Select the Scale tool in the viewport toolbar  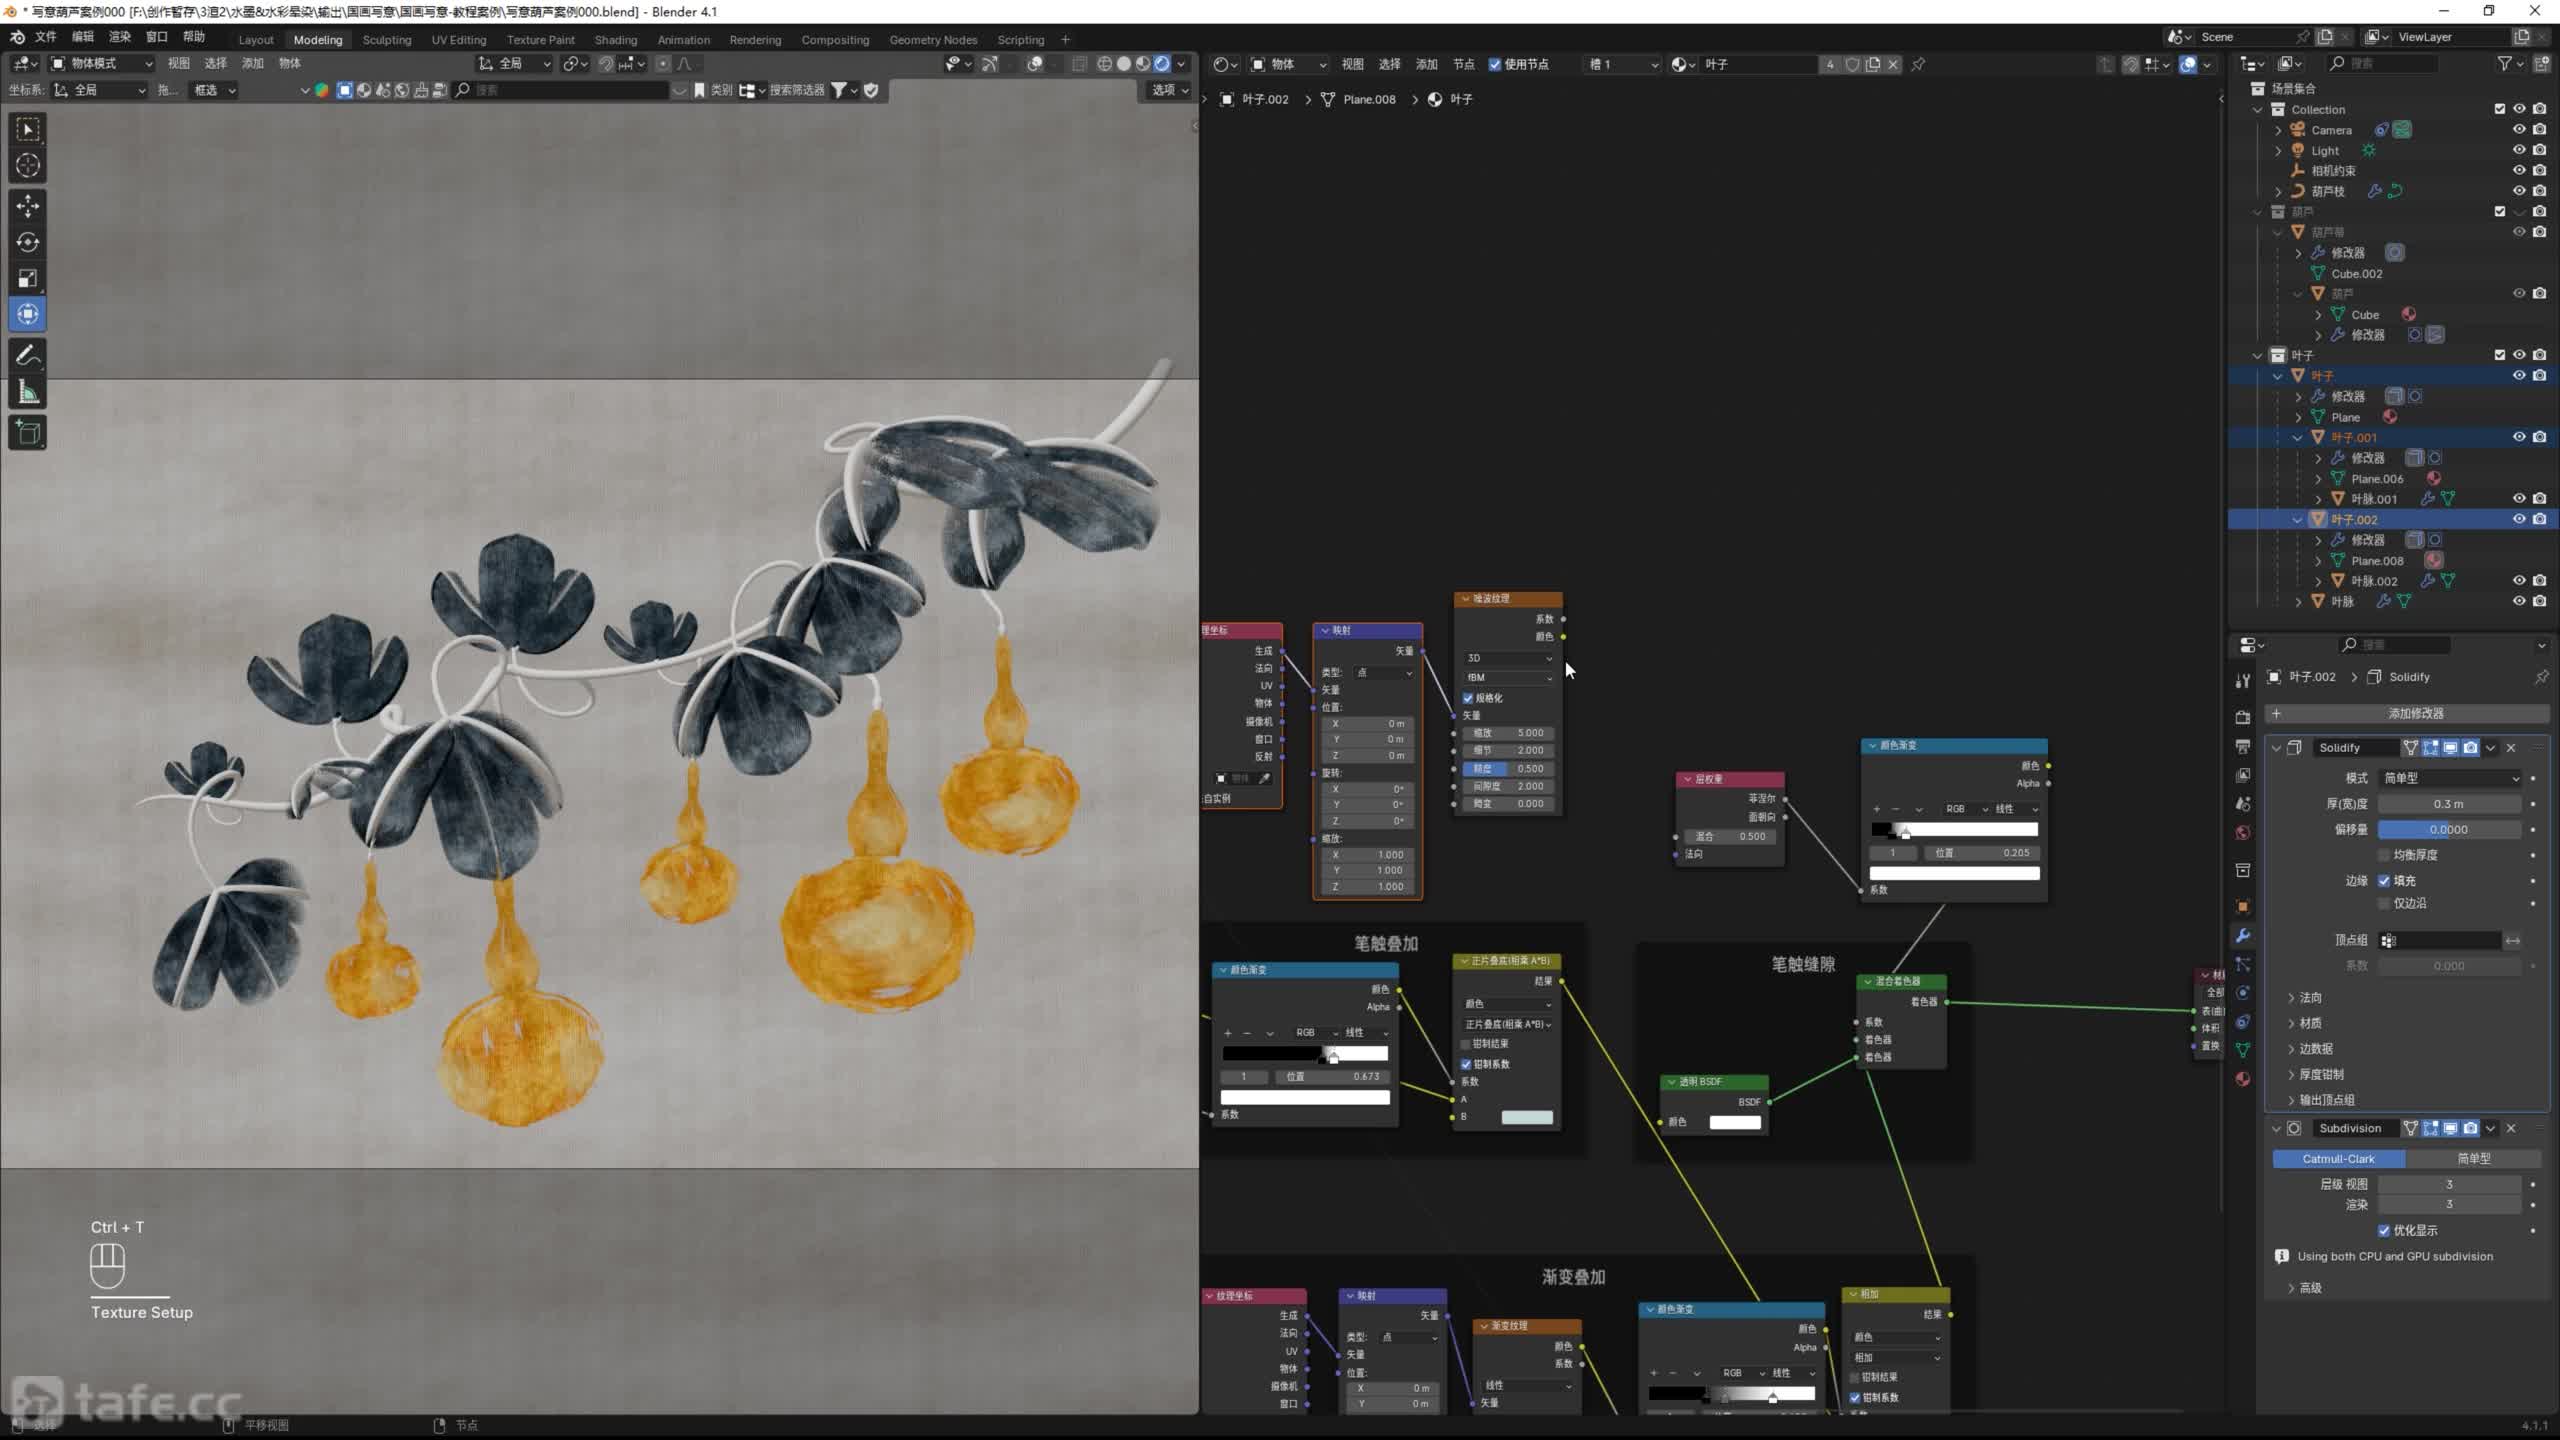click(x=28, y=278)
